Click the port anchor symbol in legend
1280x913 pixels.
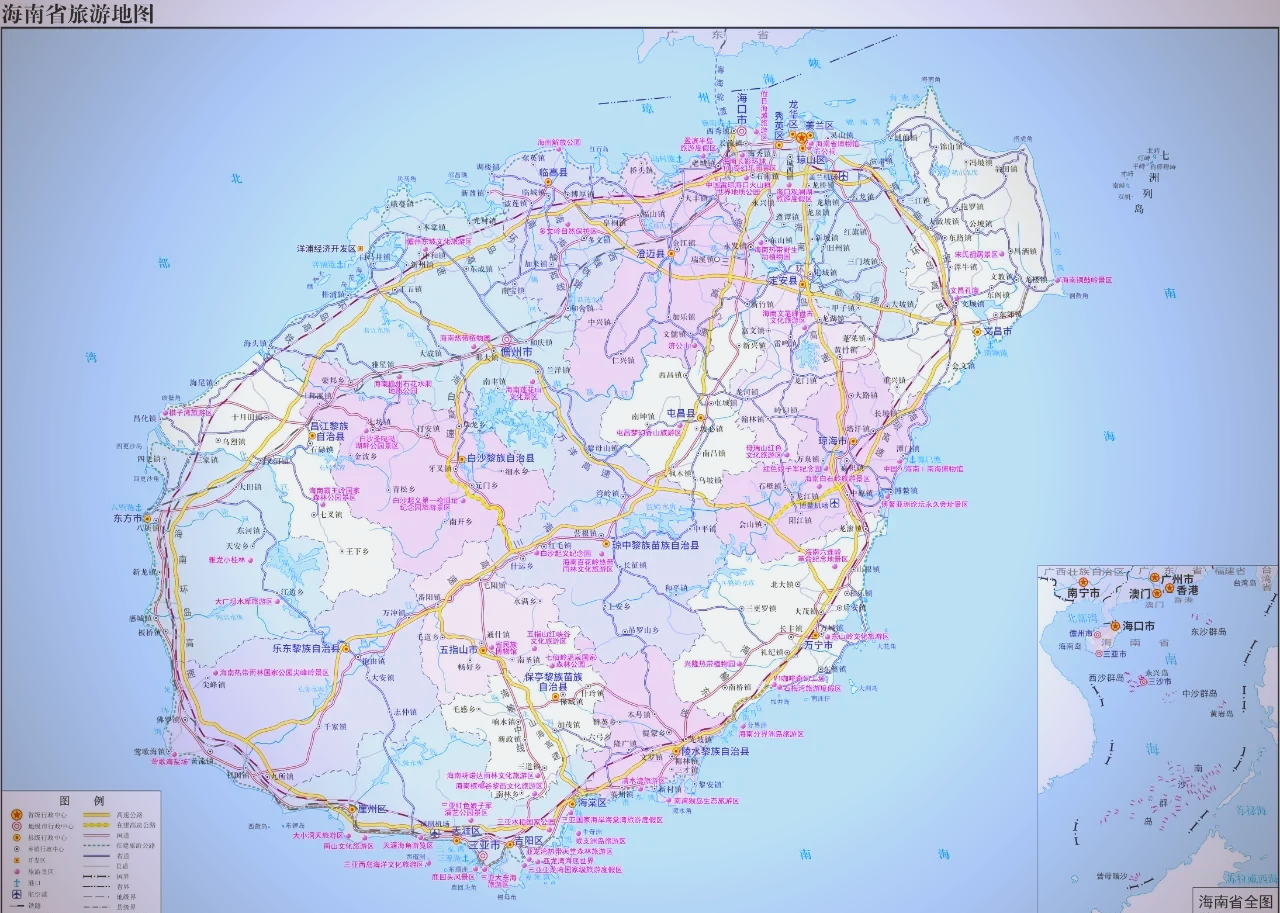tap(16, 881)
